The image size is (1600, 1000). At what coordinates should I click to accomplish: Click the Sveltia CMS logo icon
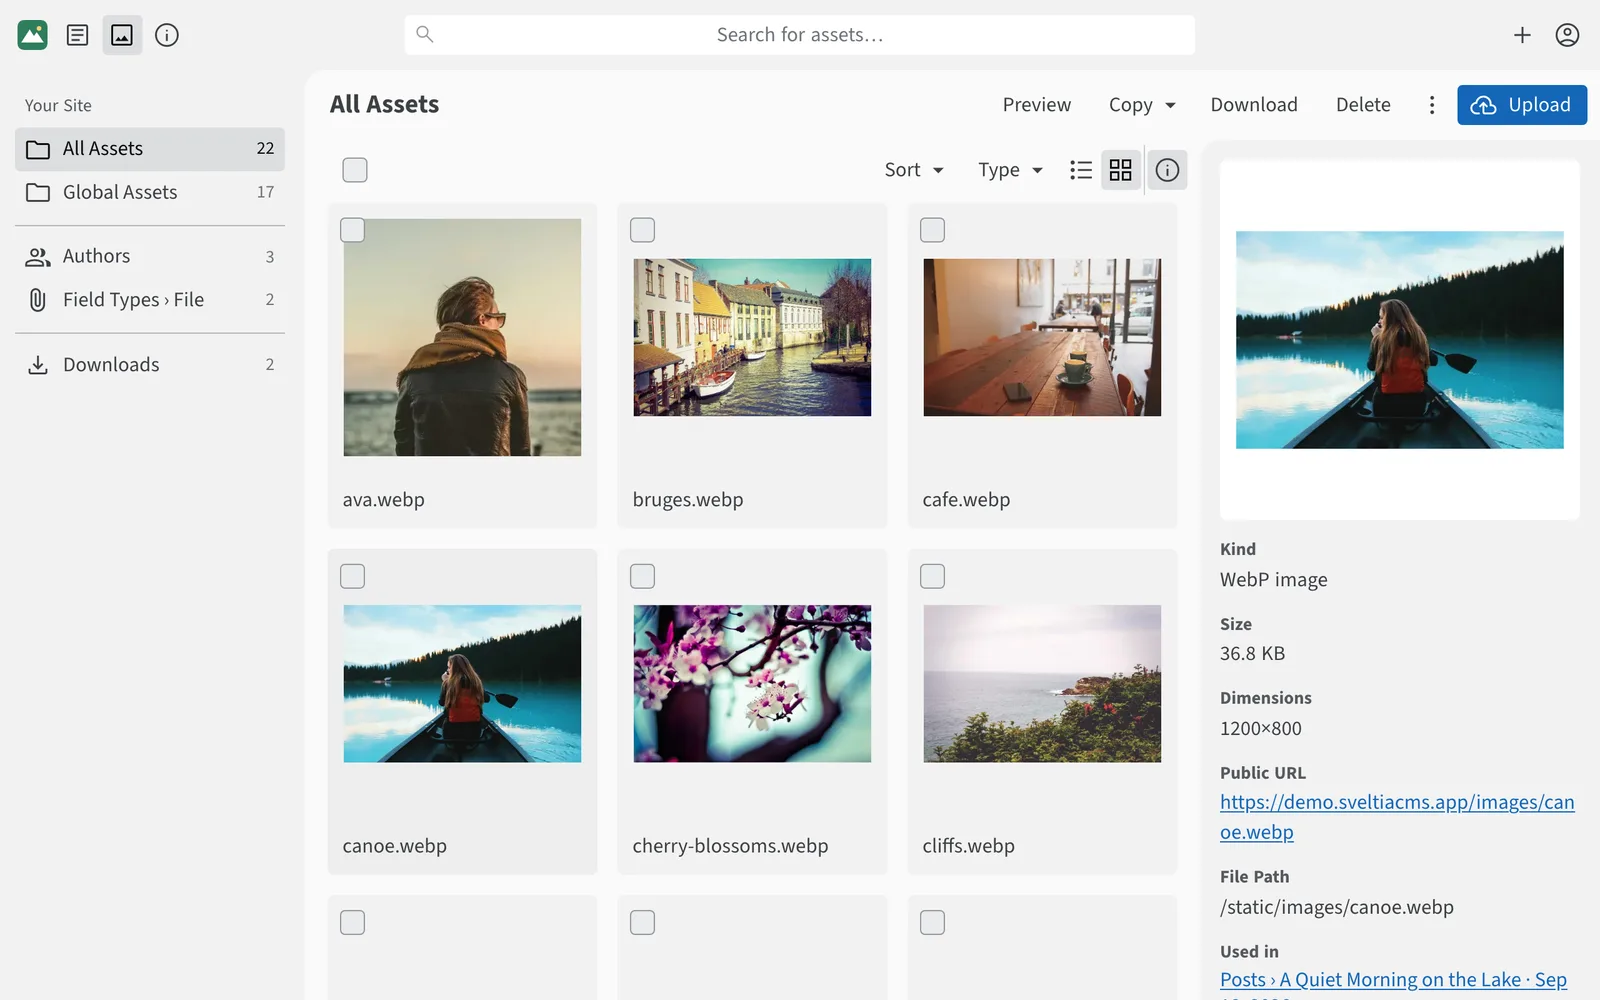coord(33,35)
